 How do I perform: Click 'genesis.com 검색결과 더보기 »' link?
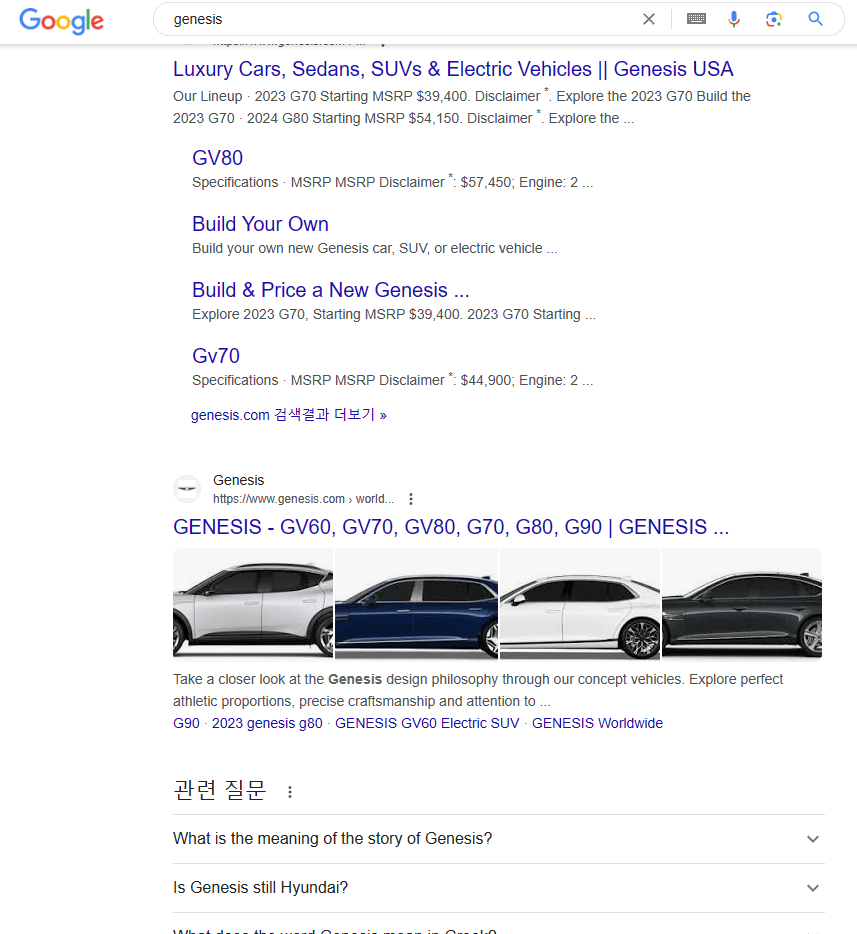[291, 414]
